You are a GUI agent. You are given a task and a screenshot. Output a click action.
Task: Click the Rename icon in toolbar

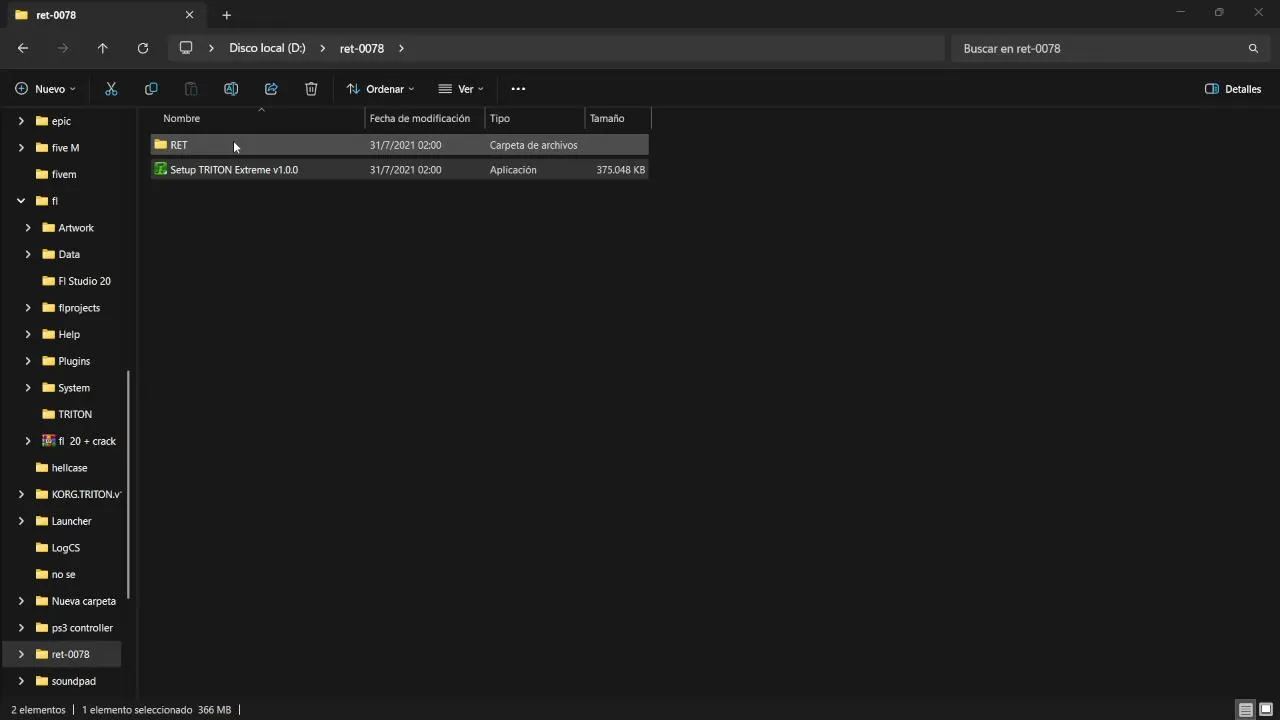point(231,89)
